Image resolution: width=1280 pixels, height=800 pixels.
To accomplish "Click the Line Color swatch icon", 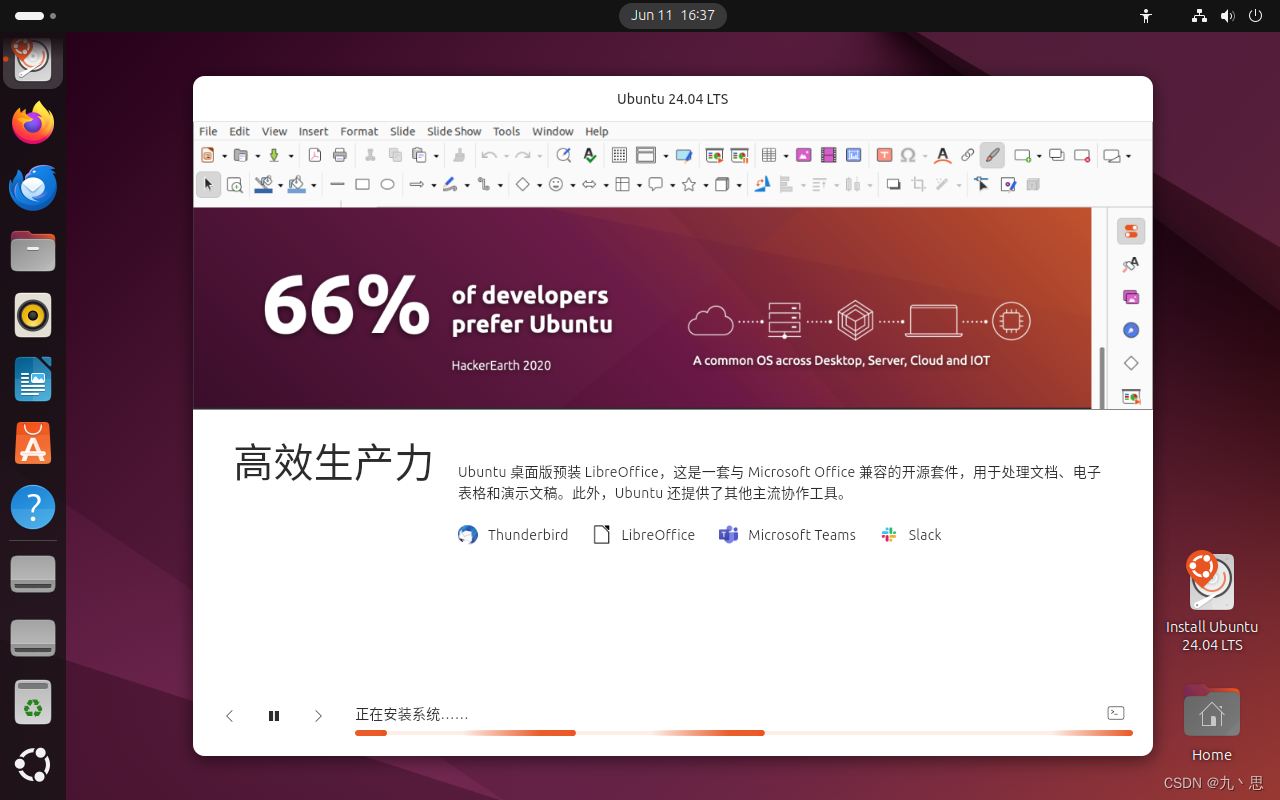I will [x=263, y=184].
